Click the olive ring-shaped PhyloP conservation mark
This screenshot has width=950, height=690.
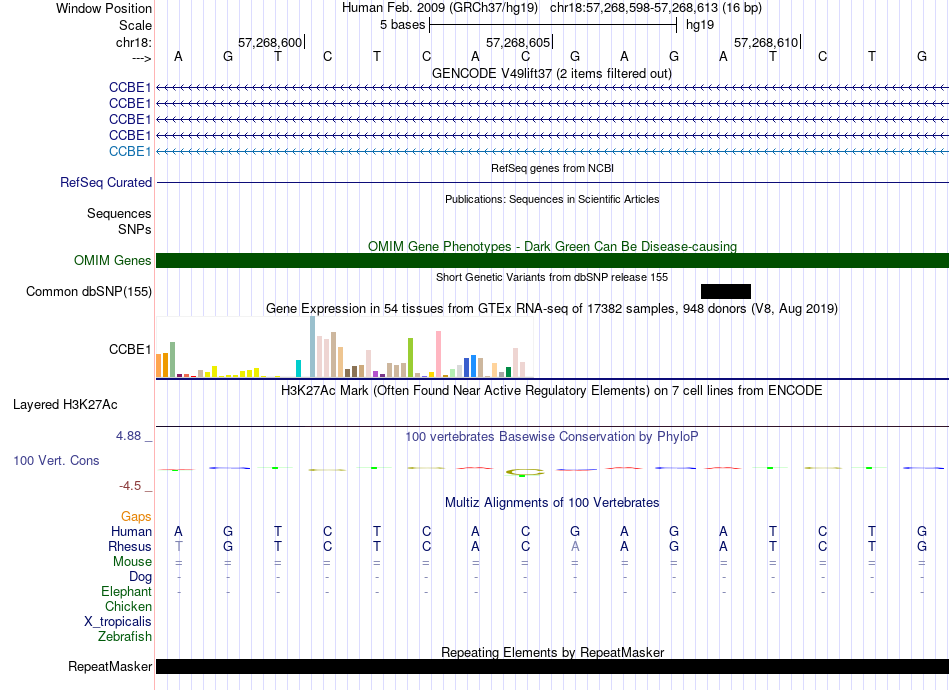pyautogui.click(x=525, y=472)
